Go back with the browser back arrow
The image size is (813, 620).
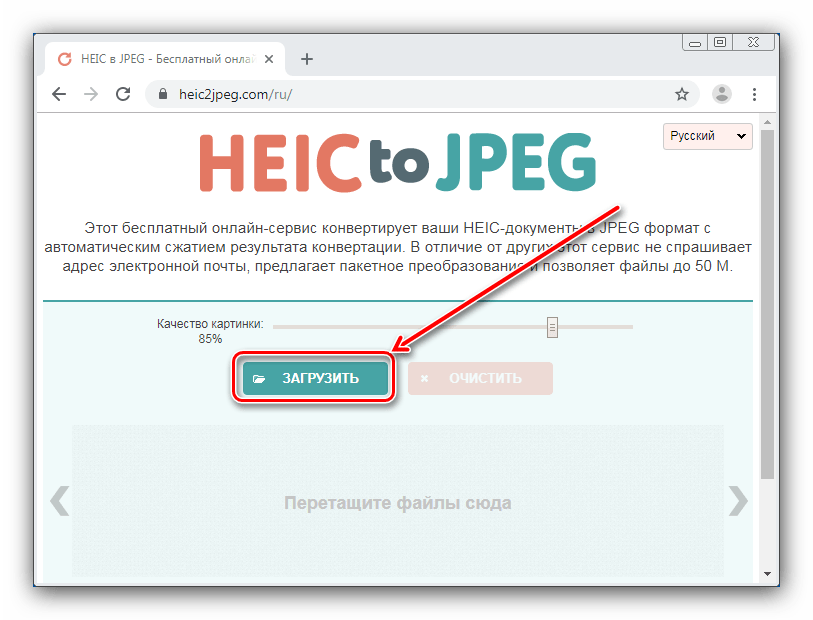coord(59,94)
